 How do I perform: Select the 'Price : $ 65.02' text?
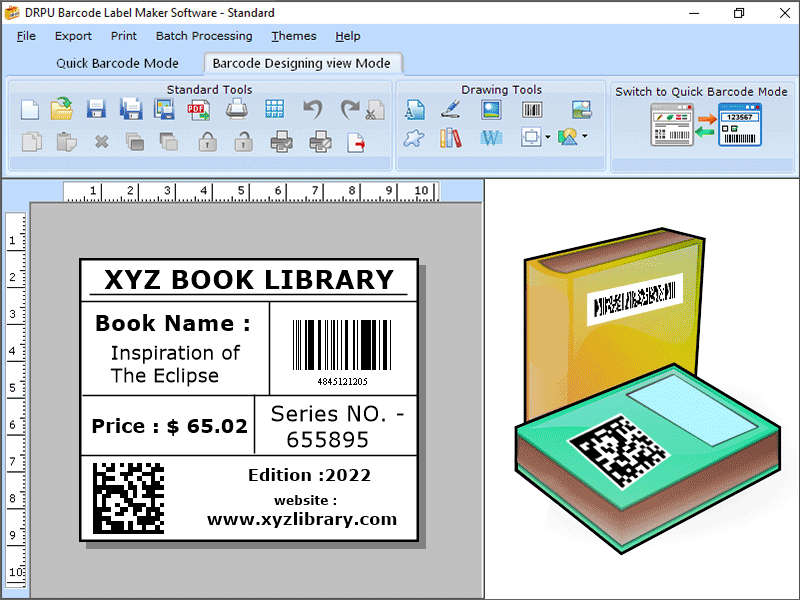coord(169,426)
